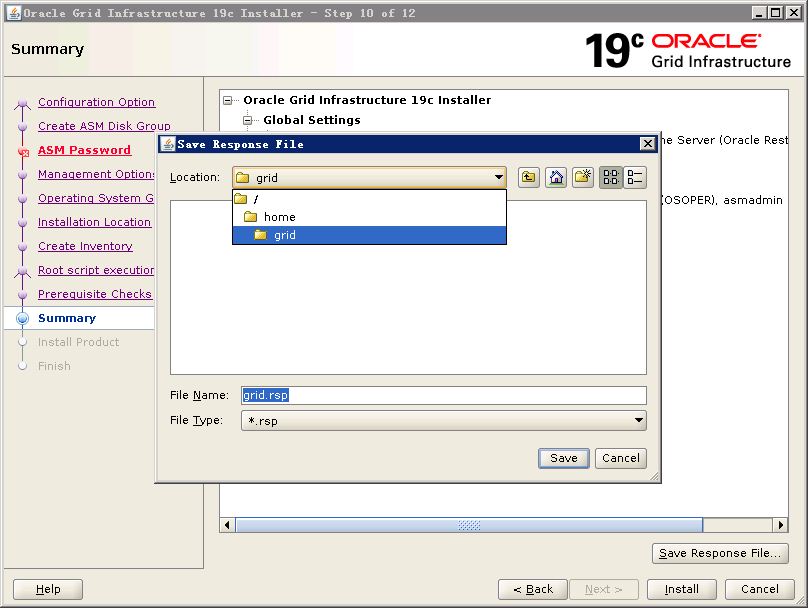Viewport: 808px width, 608px height.
Task: Open Operating System Groups step
Action: tap(96, 198)
